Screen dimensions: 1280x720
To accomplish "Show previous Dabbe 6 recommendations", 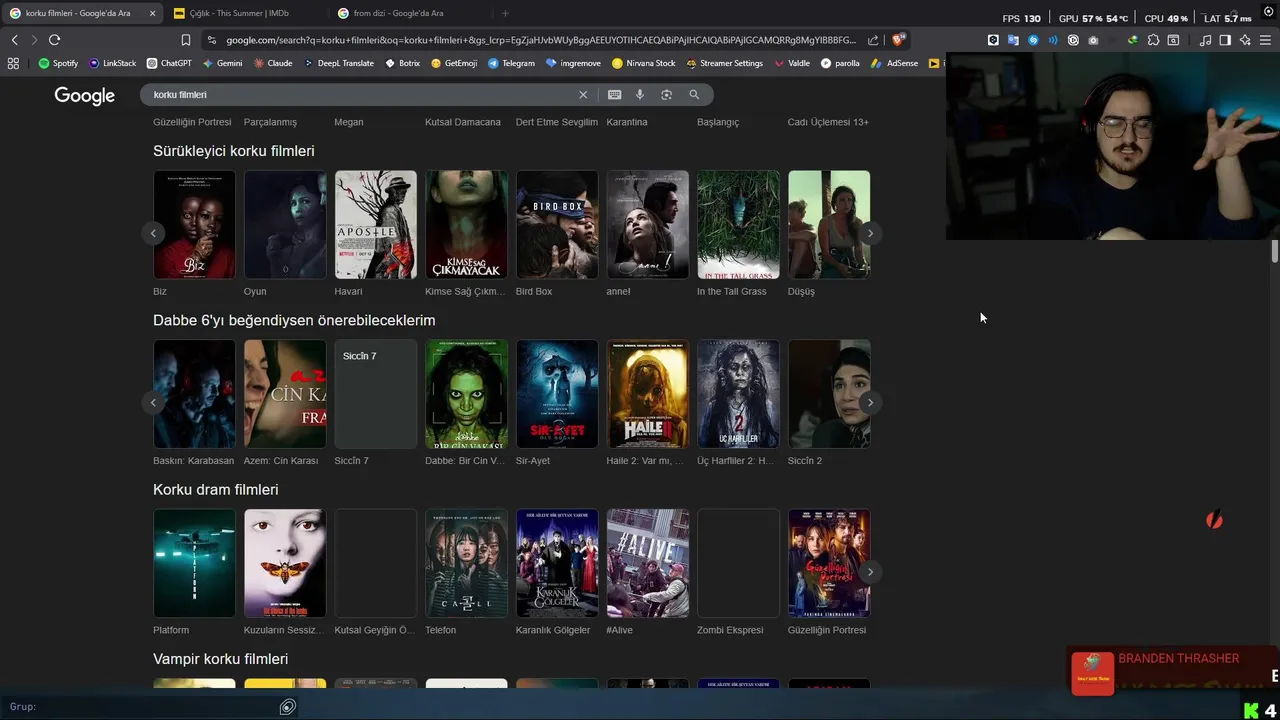I will (x=153, y=402).
